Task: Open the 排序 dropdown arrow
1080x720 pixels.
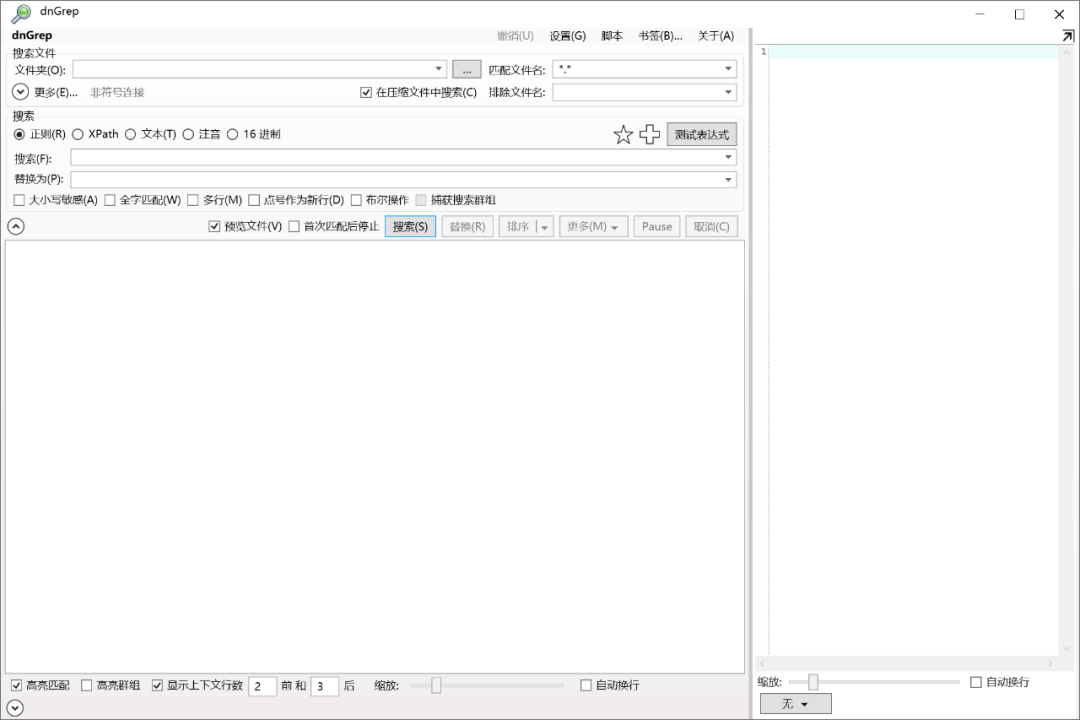Action: pyautogui.click(x=544, y=226)
